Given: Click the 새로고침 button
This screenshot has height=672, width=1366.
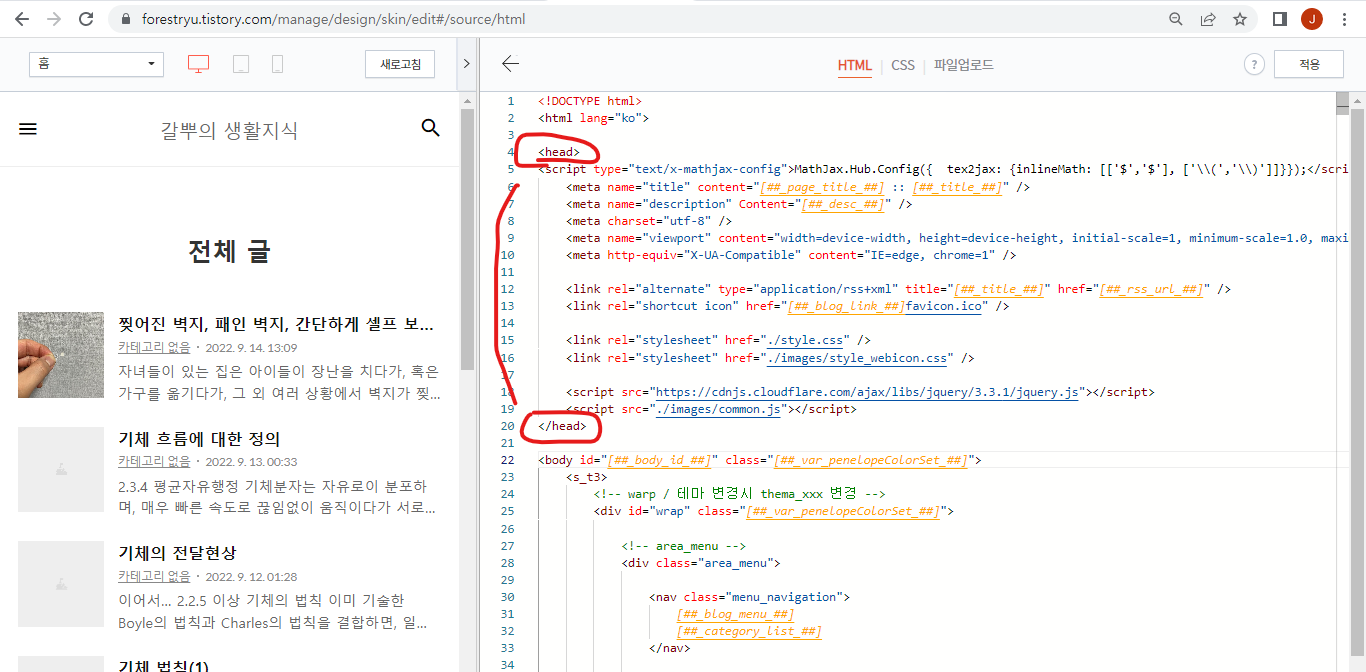Looking at the screenshot, I should pyautogui.click(x=400, y=64).
